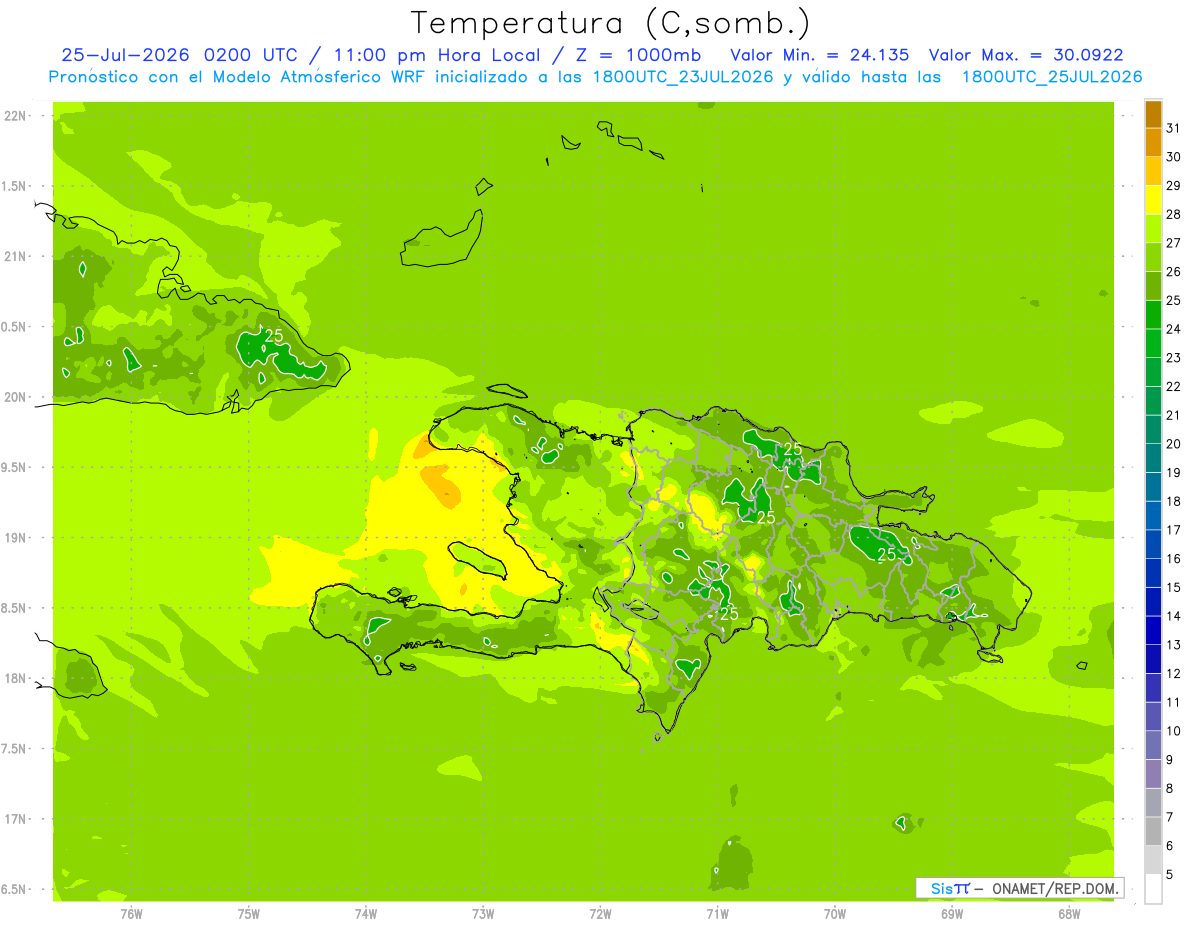The width and height of the screenshot is (1200, 927).
Task: Click the '68W' longitude axis label
Action: [1069, 914]
